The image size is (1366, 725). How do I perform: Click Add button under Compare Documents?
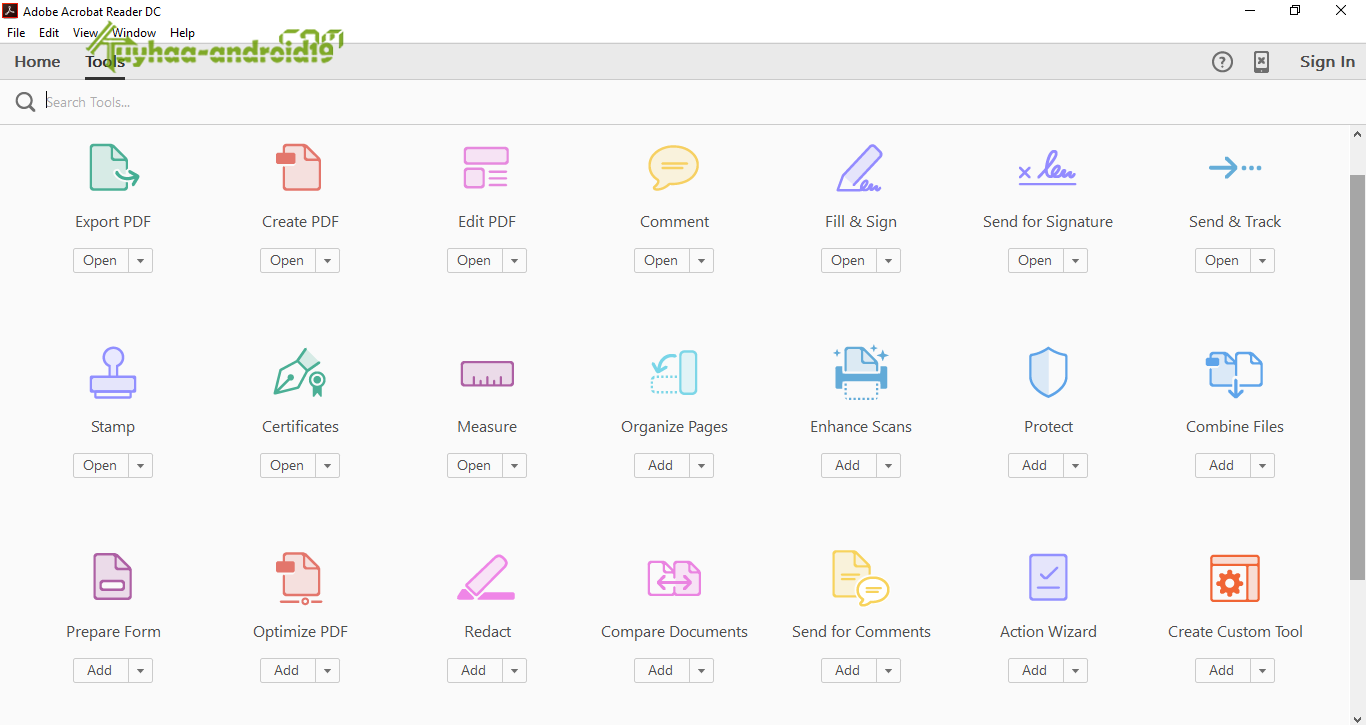(x=661, y=671)
